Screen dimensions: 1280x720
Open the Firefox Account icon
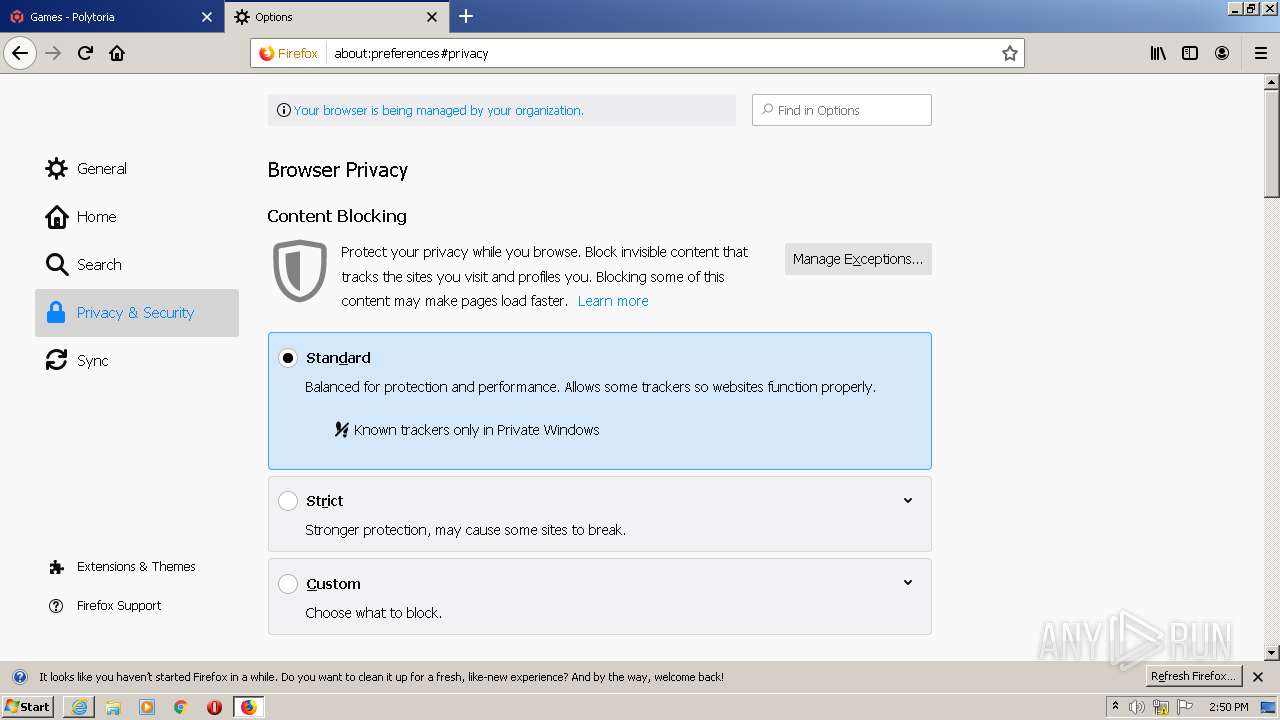click(x=1222, y=53)
